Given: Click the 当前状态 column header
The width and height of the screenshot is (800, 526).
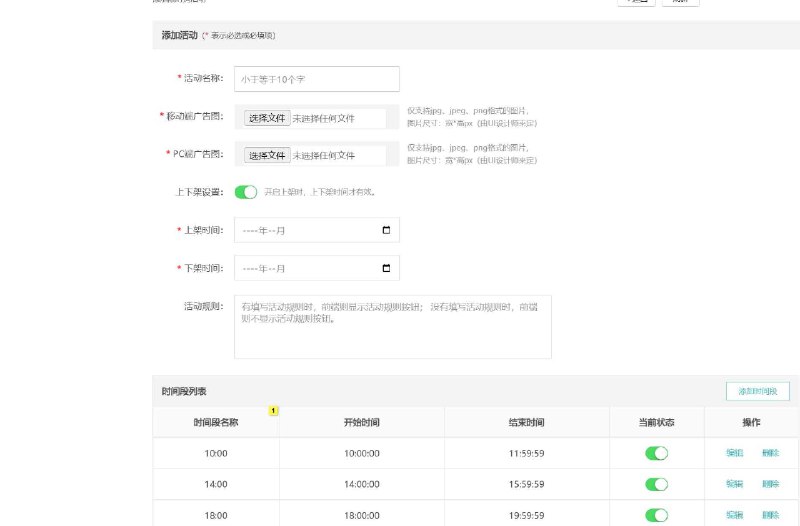Looking at the screenshot, I should click(657, 422).
